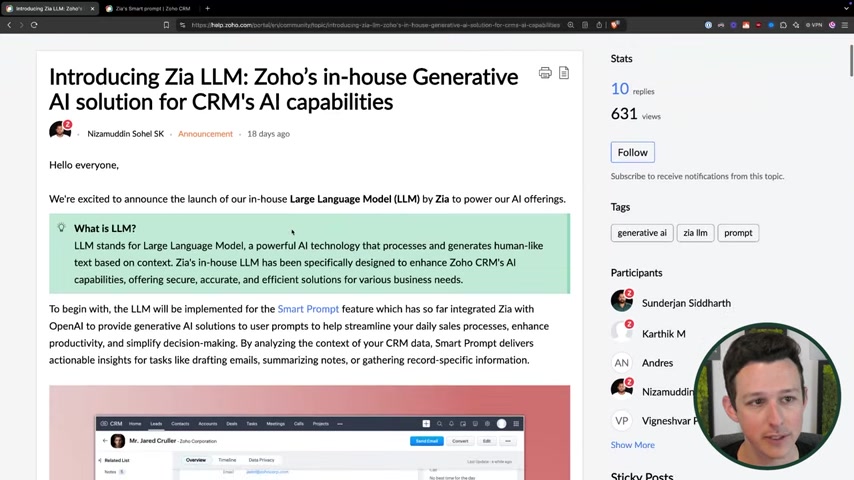The width and height of the screenshot is (854, 480).
Task: Expand the tab list chevron
Action: coord(846,9)
